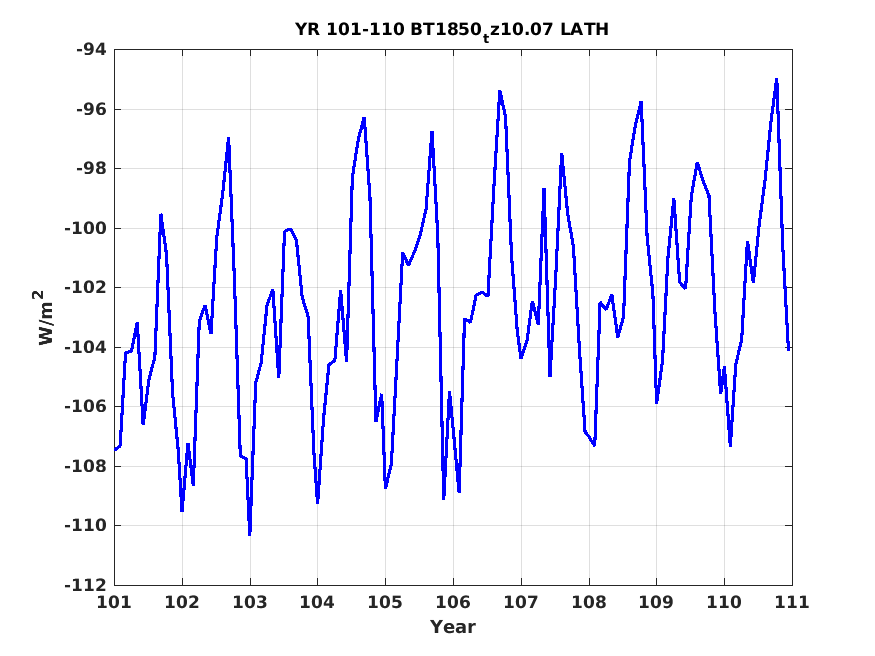Click x-axis tick label '101'

114,602
